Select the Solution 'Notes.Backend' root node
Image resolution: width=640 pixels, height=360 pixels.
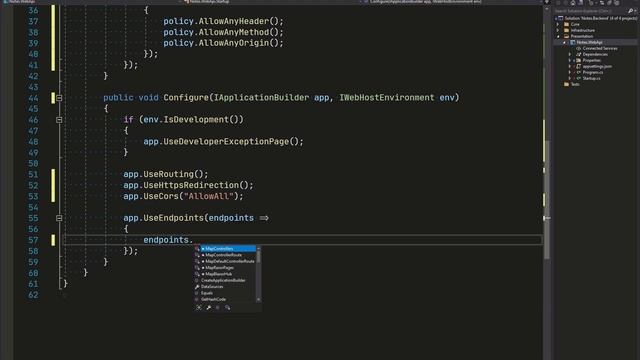coord(600,18)
